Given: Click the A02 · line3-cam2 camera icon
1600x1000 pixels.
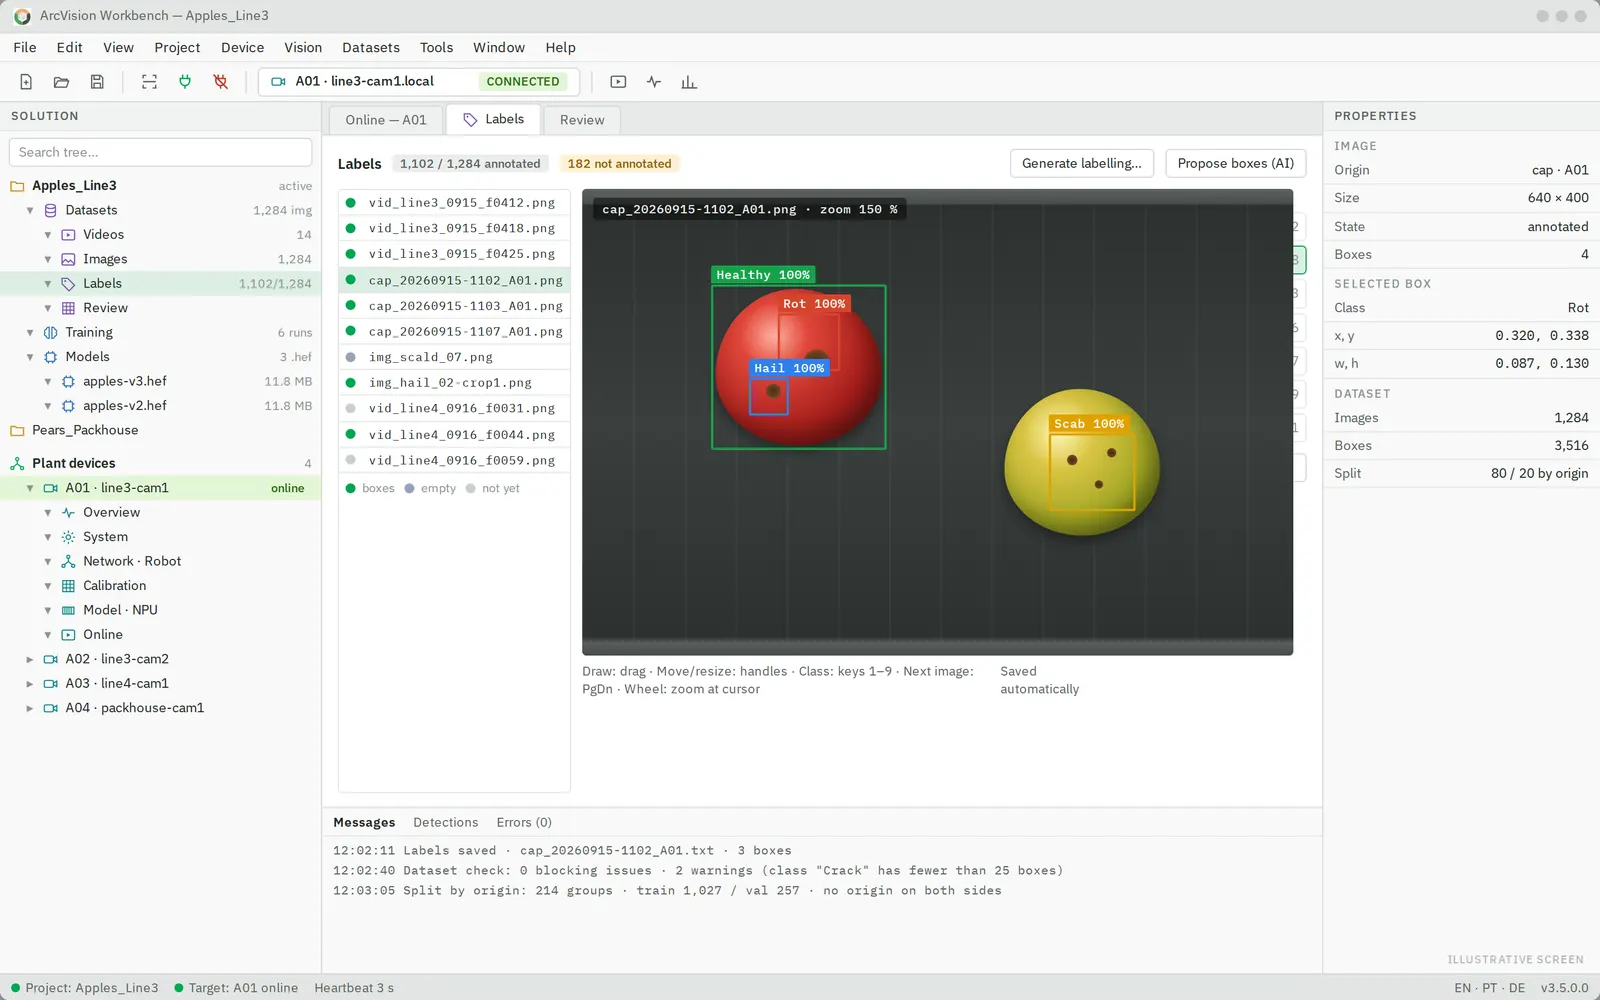Looking at the screenshot, I should coord(50,659).
